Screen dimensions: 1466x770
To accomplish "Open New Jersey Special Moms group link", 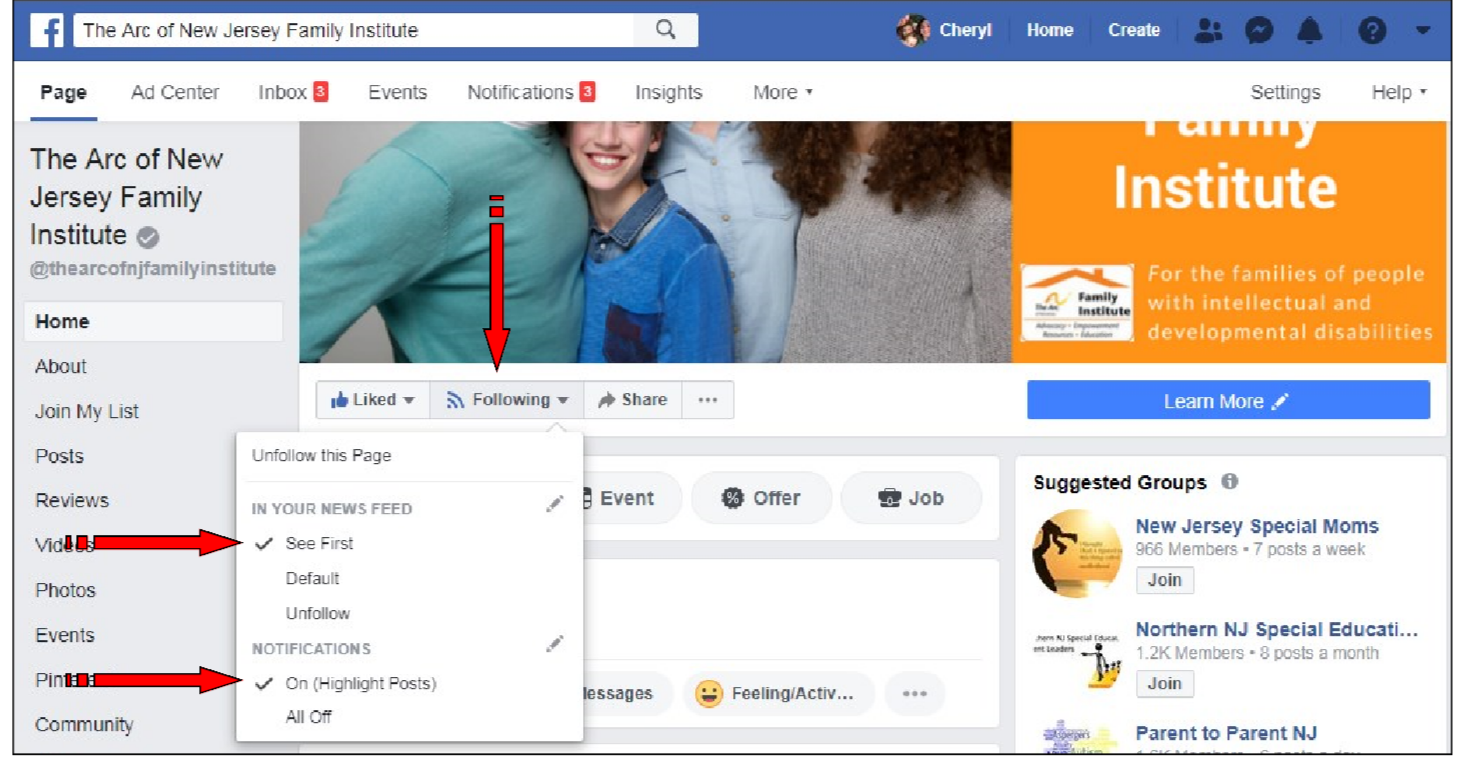I will 1257,526.
